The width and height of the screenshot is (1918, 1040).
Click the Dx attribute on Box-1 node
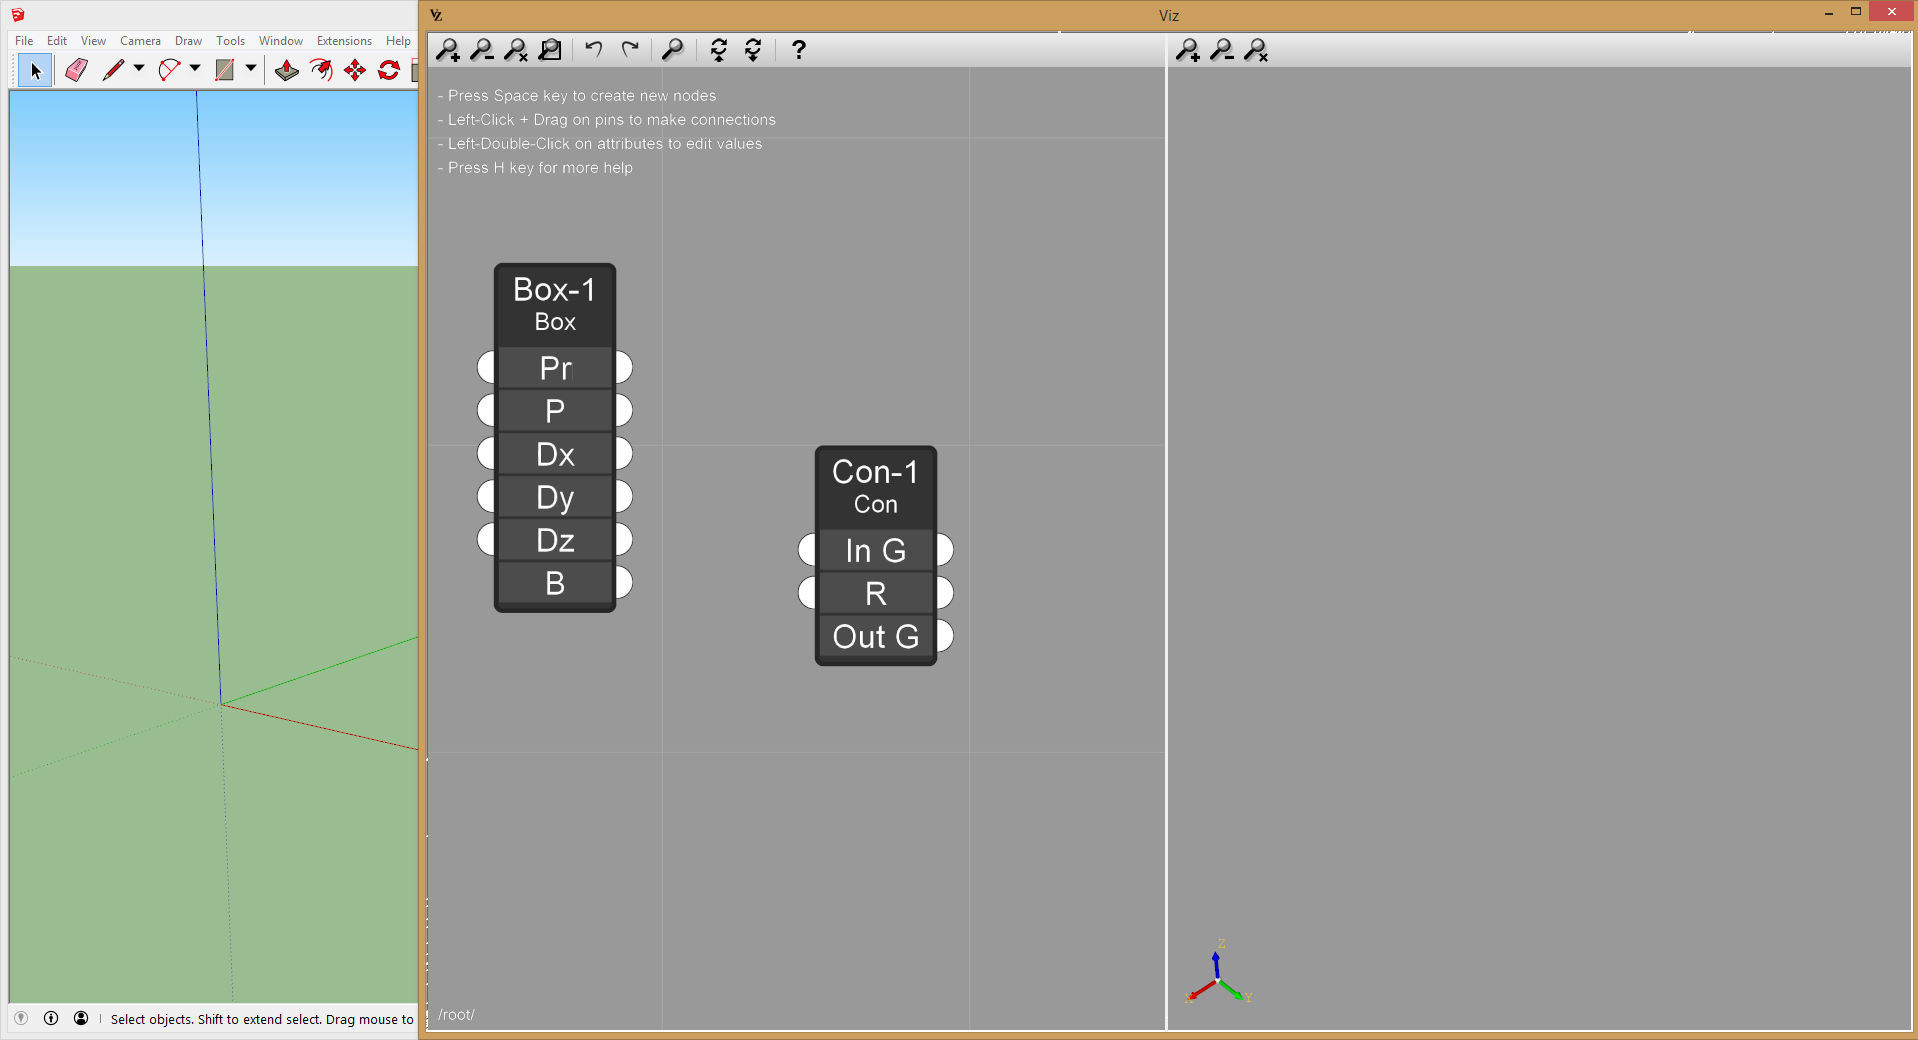[555, 454]
